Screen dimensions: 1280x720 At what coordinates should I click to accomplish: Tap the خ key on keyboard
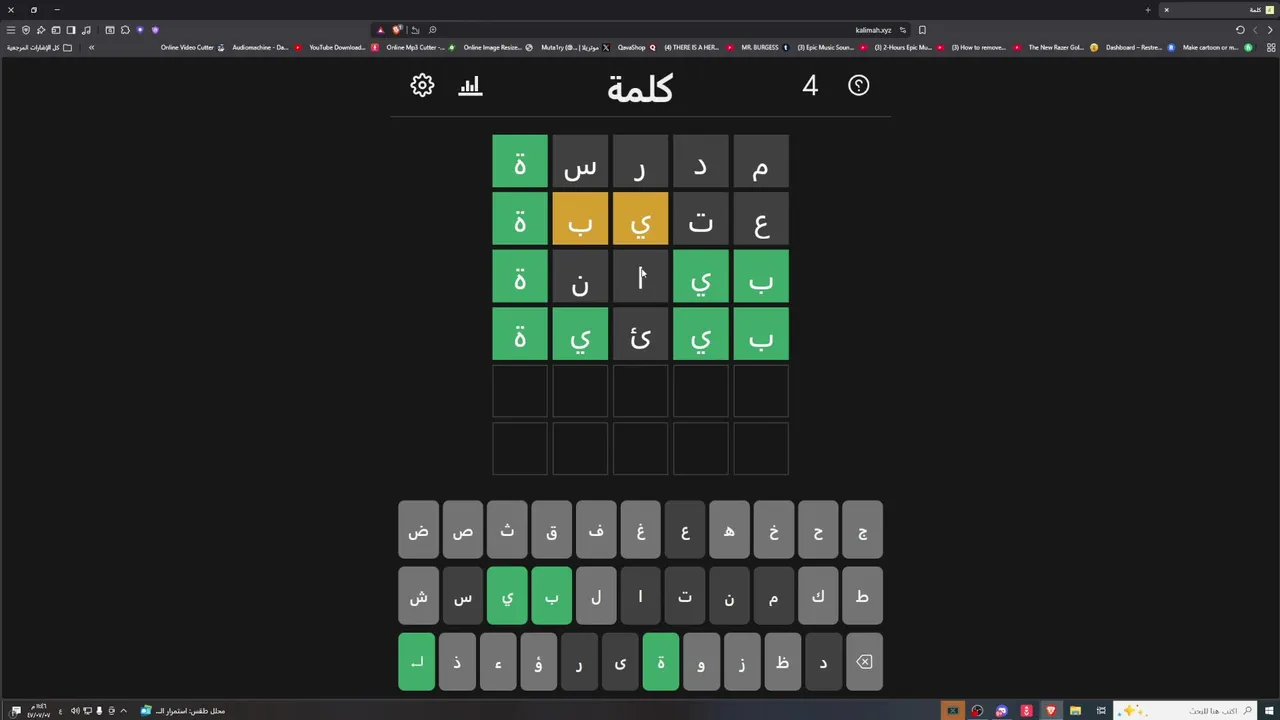click(773, 530)
